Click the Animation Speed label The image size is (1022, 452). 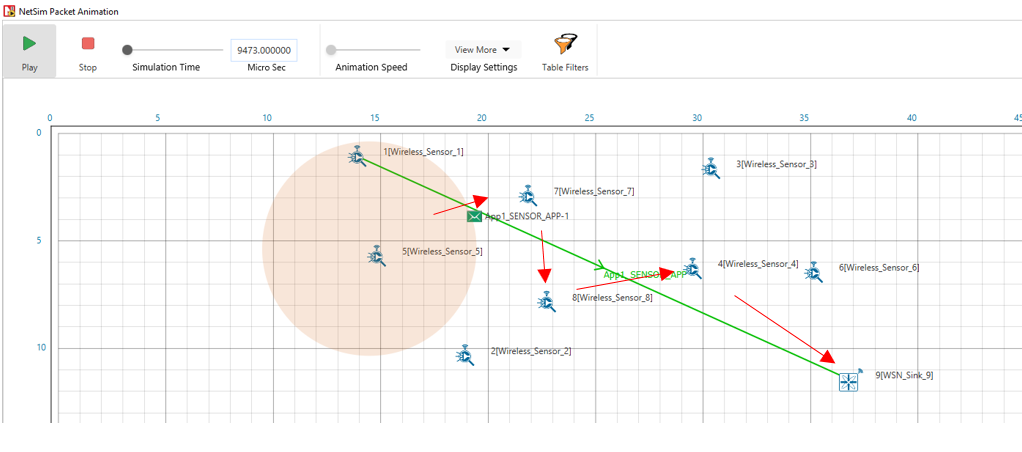point(372,67)
